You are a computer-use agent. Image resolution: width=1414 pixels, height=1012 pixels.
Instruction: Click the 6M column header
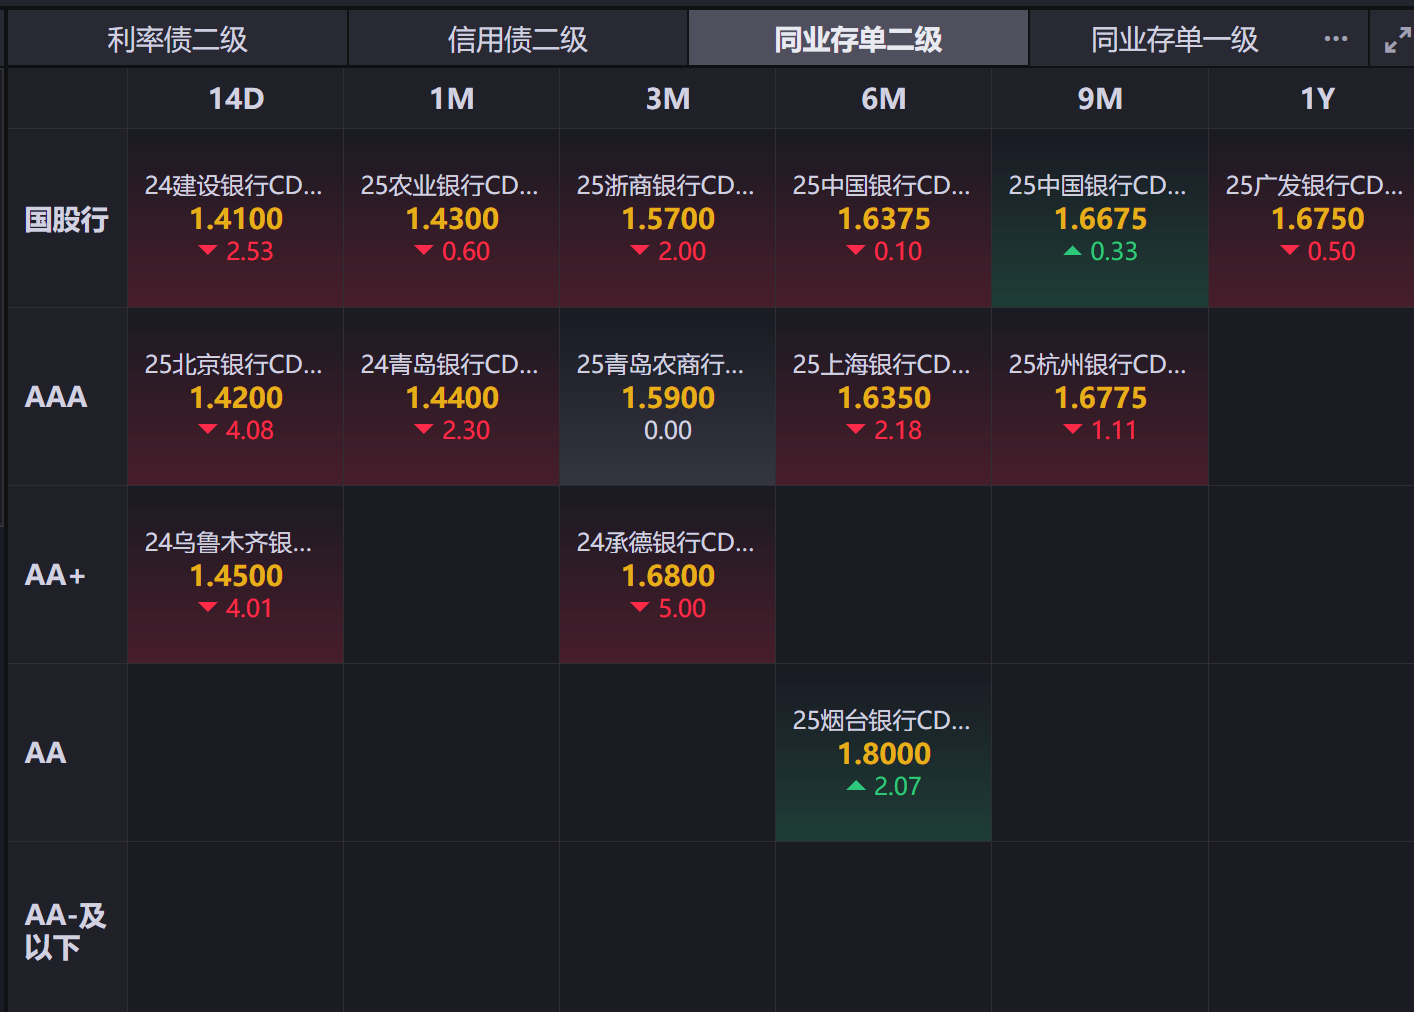coord(884,99)
